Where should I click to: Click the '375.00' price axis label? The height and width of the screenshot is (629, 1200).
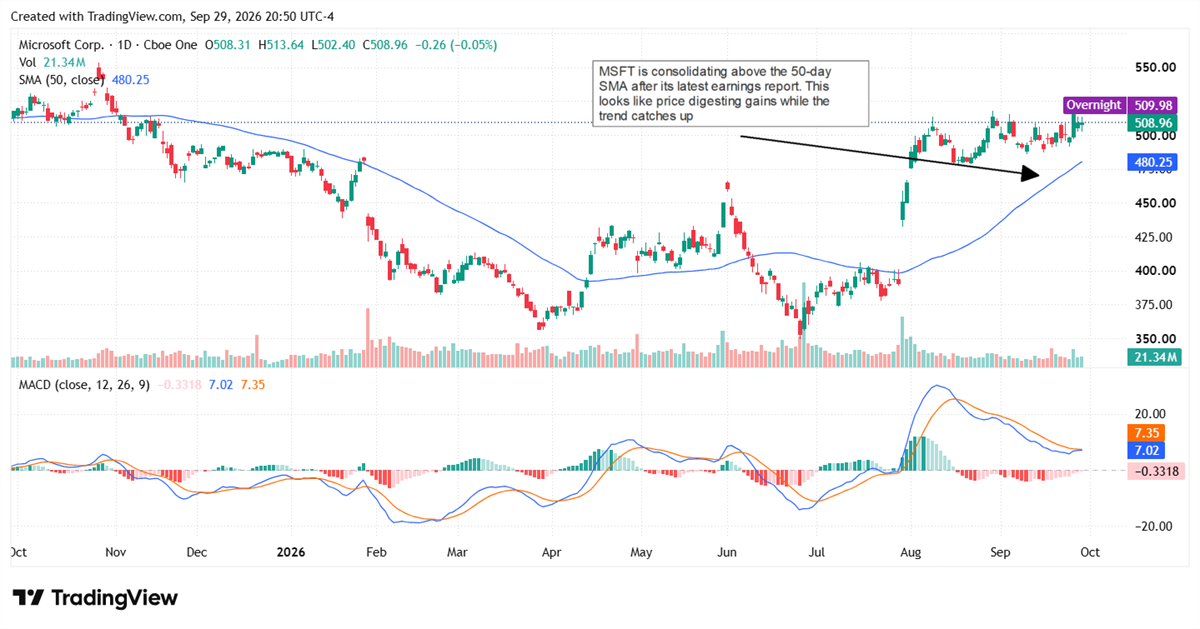tap(1153, 305)
